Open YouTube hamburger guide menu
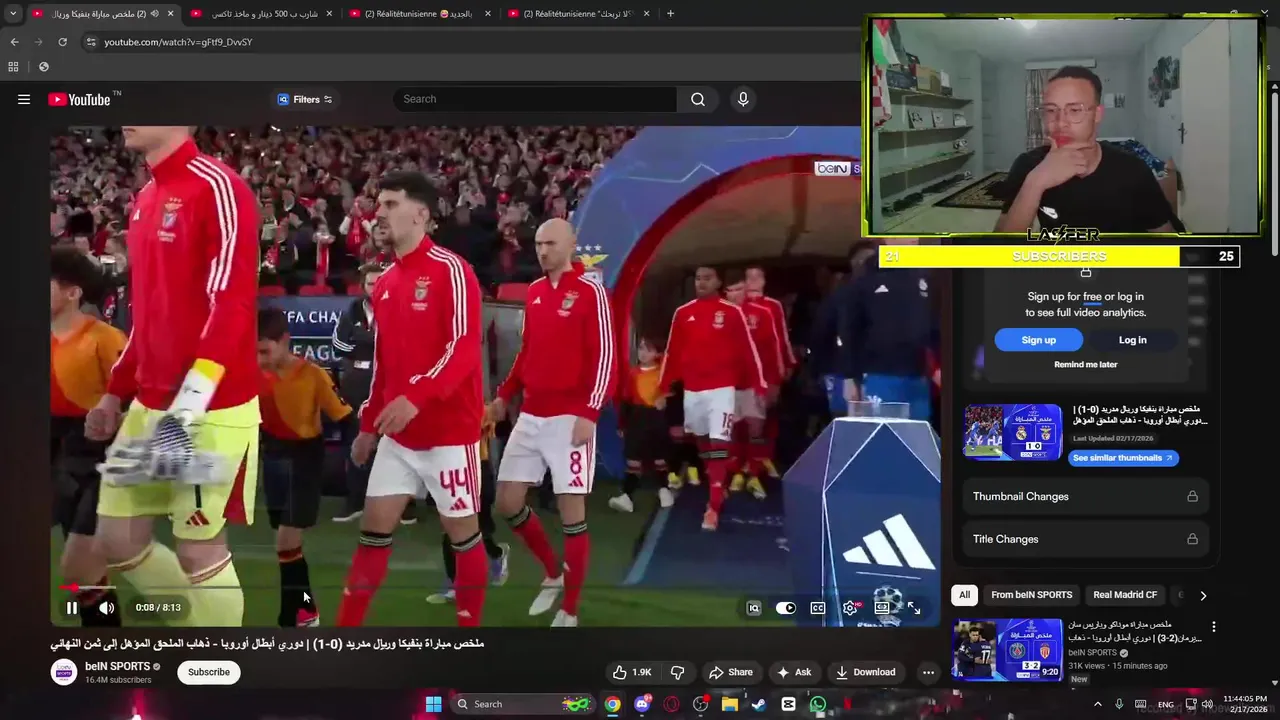This screenshot has width=1280, height=720. [24, 99]
